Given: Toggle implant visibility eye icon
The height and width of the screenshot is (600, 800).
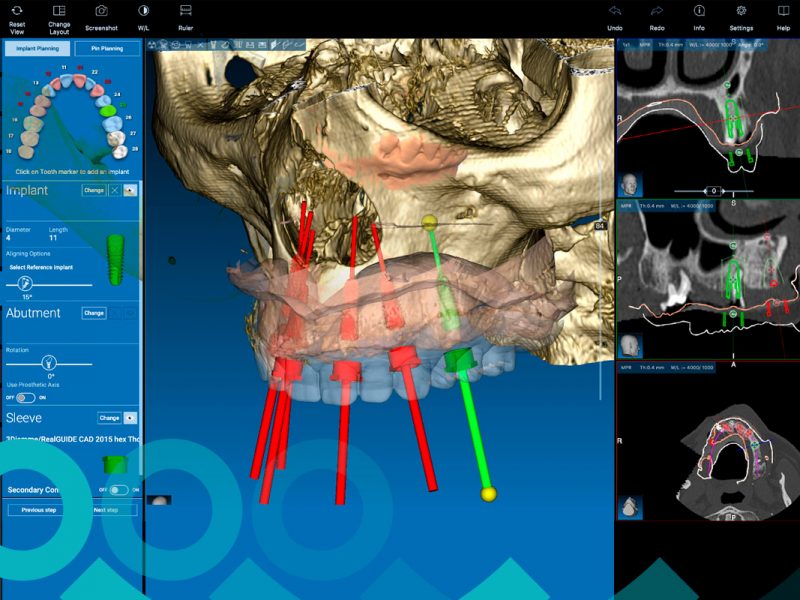Looking at the screenshot, I should [x=131, y=190].
